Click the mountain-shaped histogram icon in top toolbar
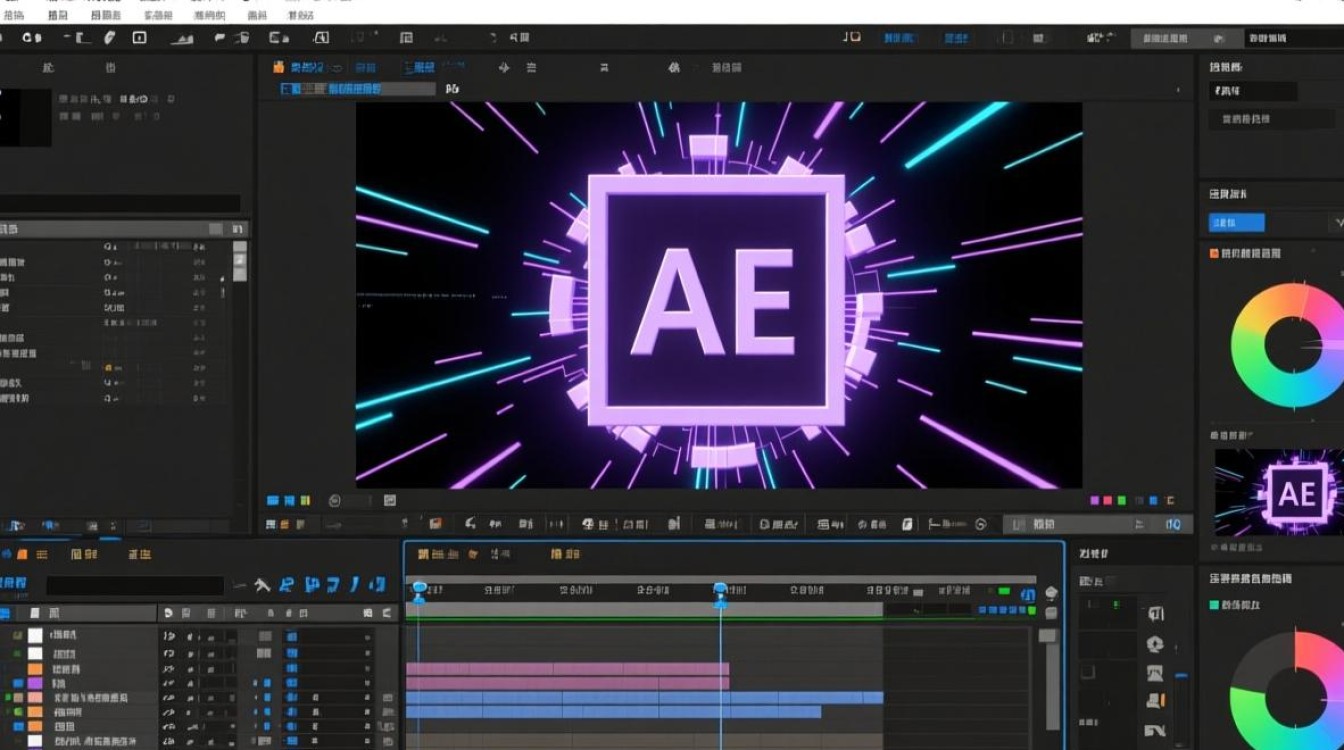Image resolution: width=1344 pixels, height=750 pixels. (x=181, y=38)
